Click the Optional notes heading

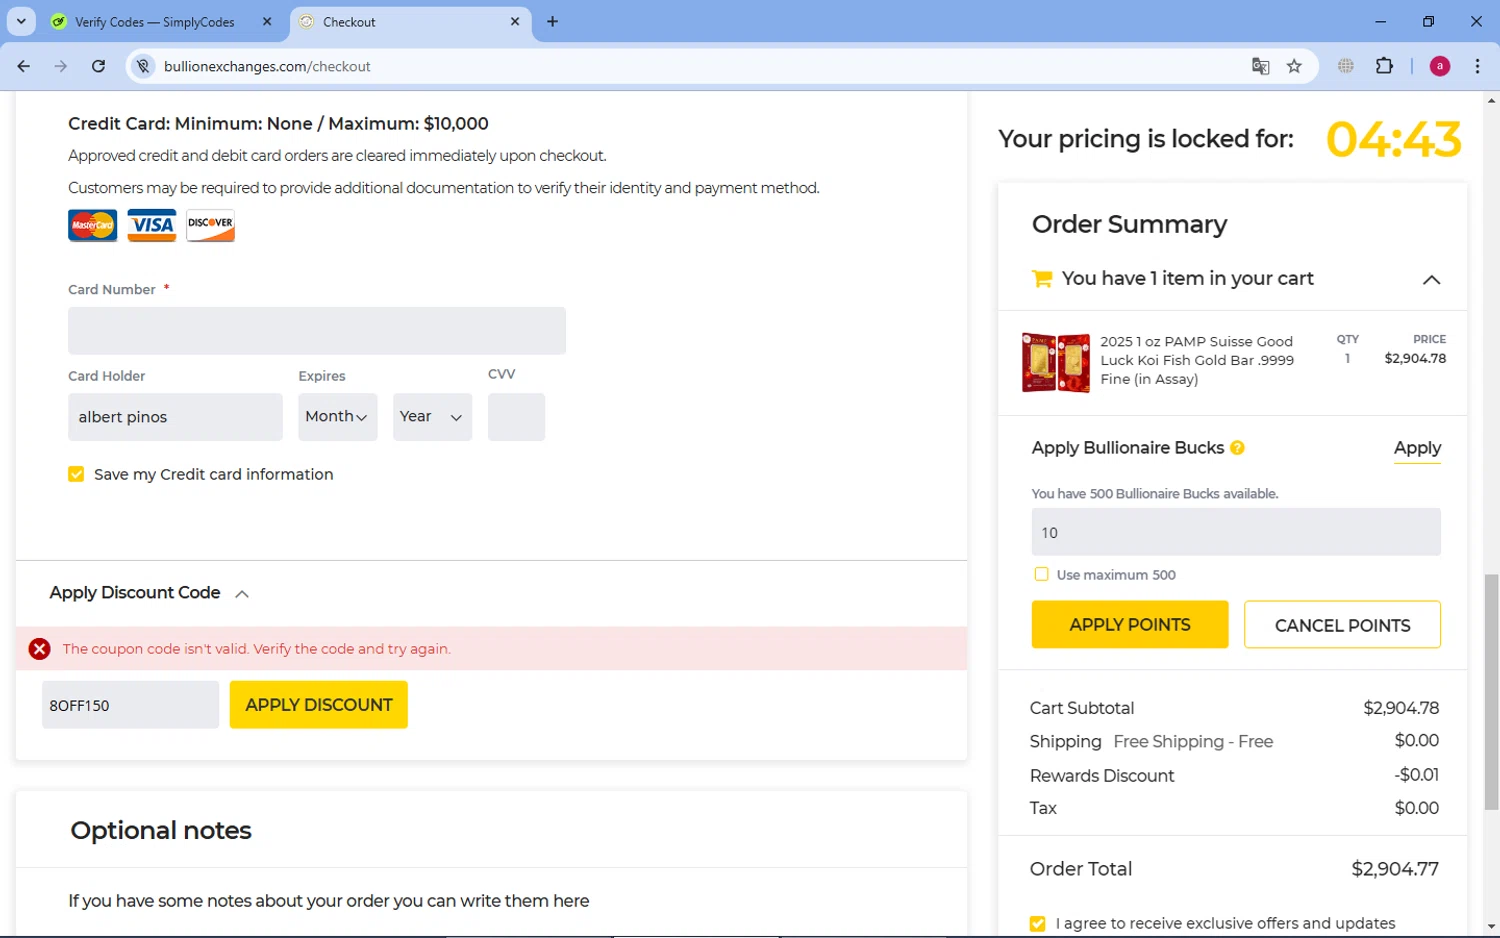pyautogui.click(x=161, y=831)
